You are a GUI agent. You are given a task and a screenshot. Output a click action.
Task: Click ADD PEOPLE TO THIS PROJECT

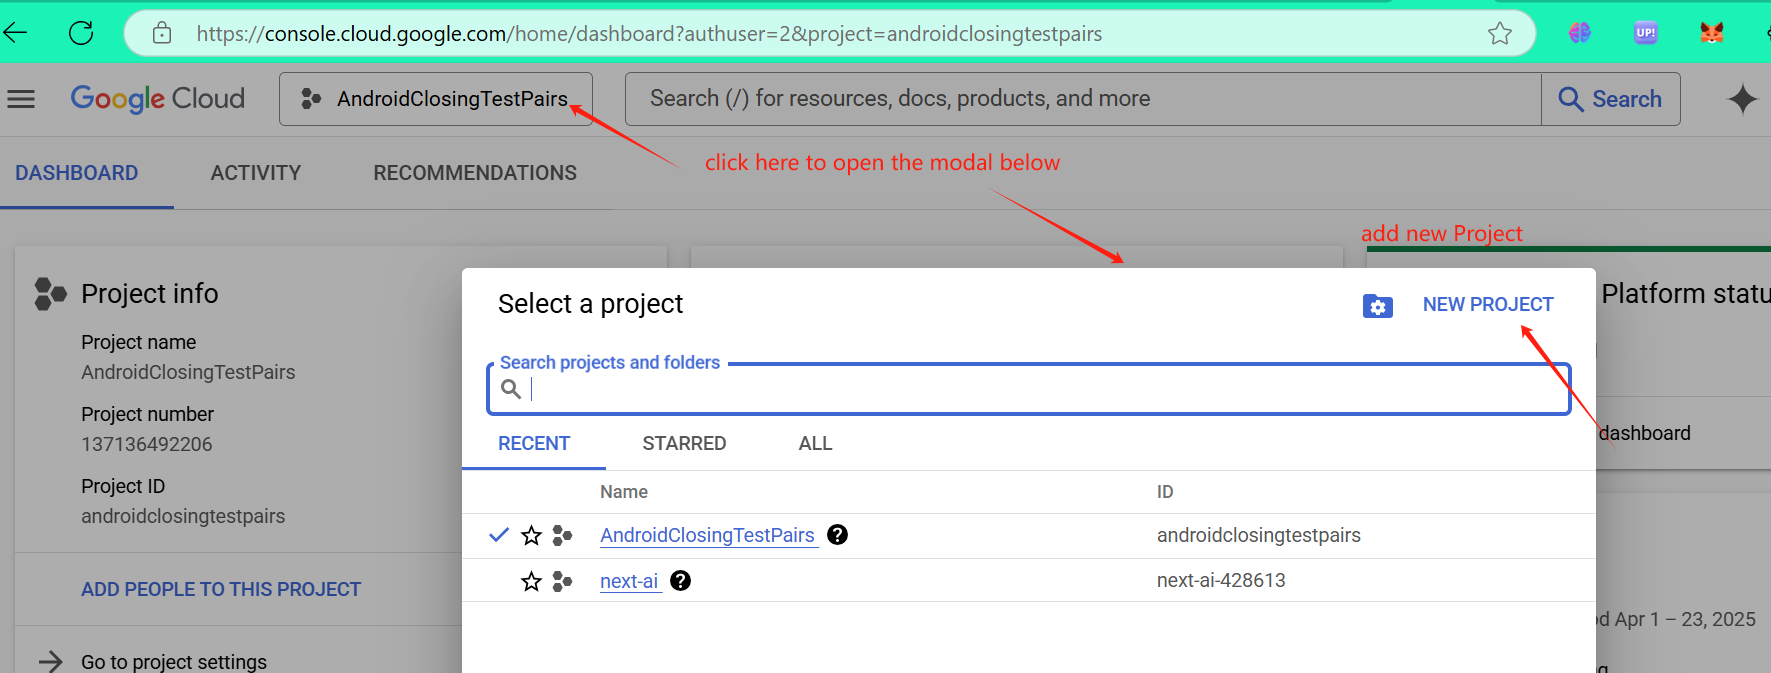point(221,589)
